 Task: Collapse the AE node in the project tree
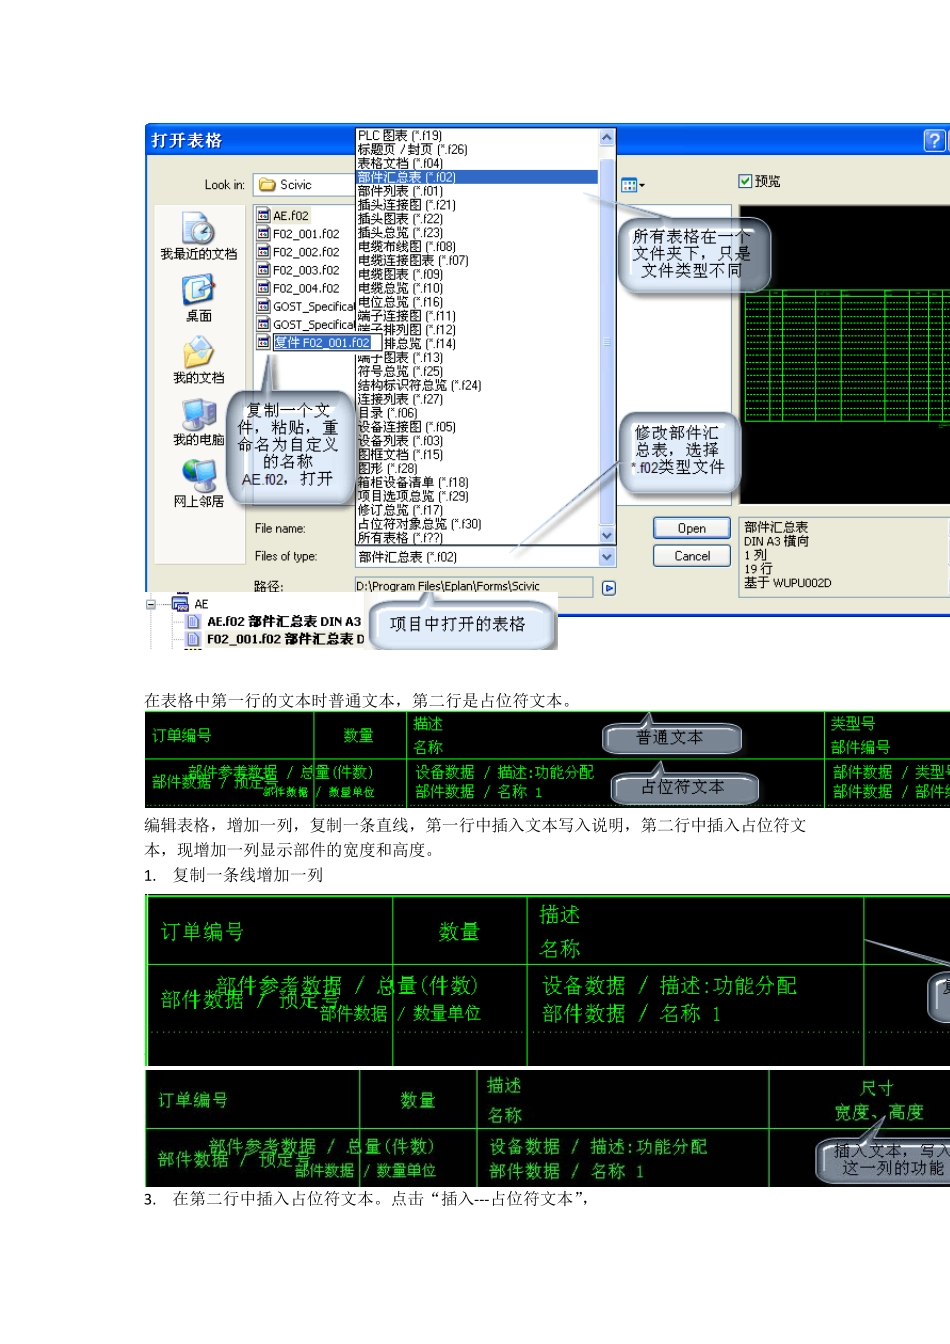(x=151, y=604)
